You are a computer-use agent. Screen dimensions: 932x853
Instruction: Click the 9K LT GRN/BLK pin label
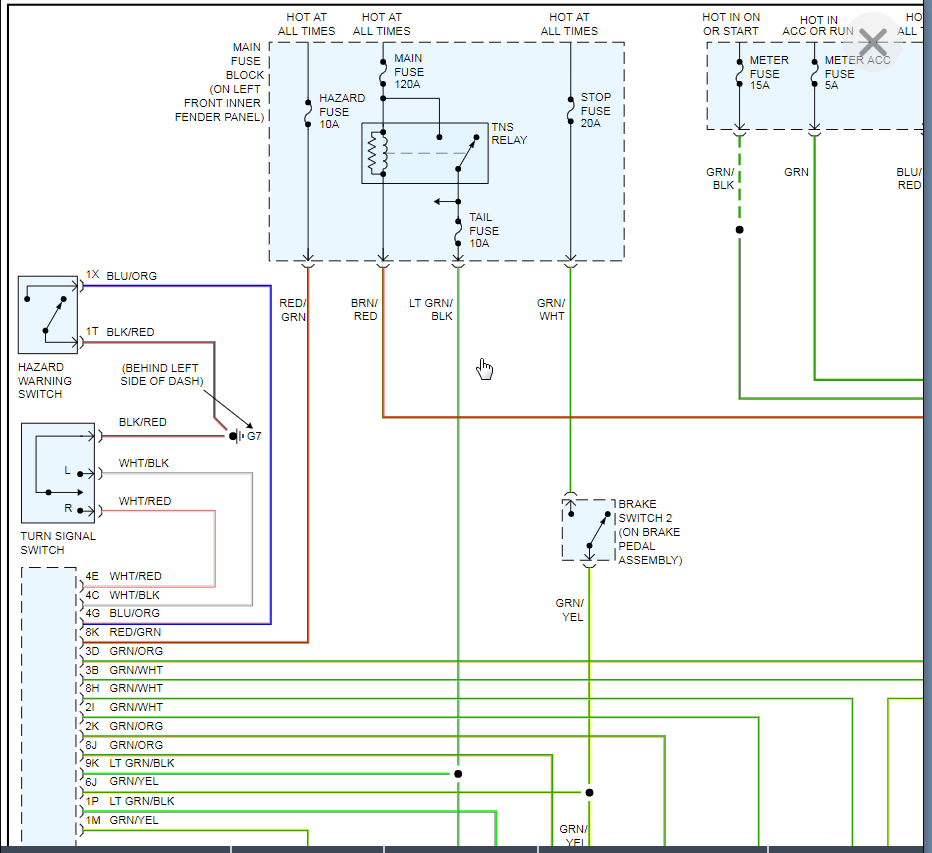pos(129,763)
